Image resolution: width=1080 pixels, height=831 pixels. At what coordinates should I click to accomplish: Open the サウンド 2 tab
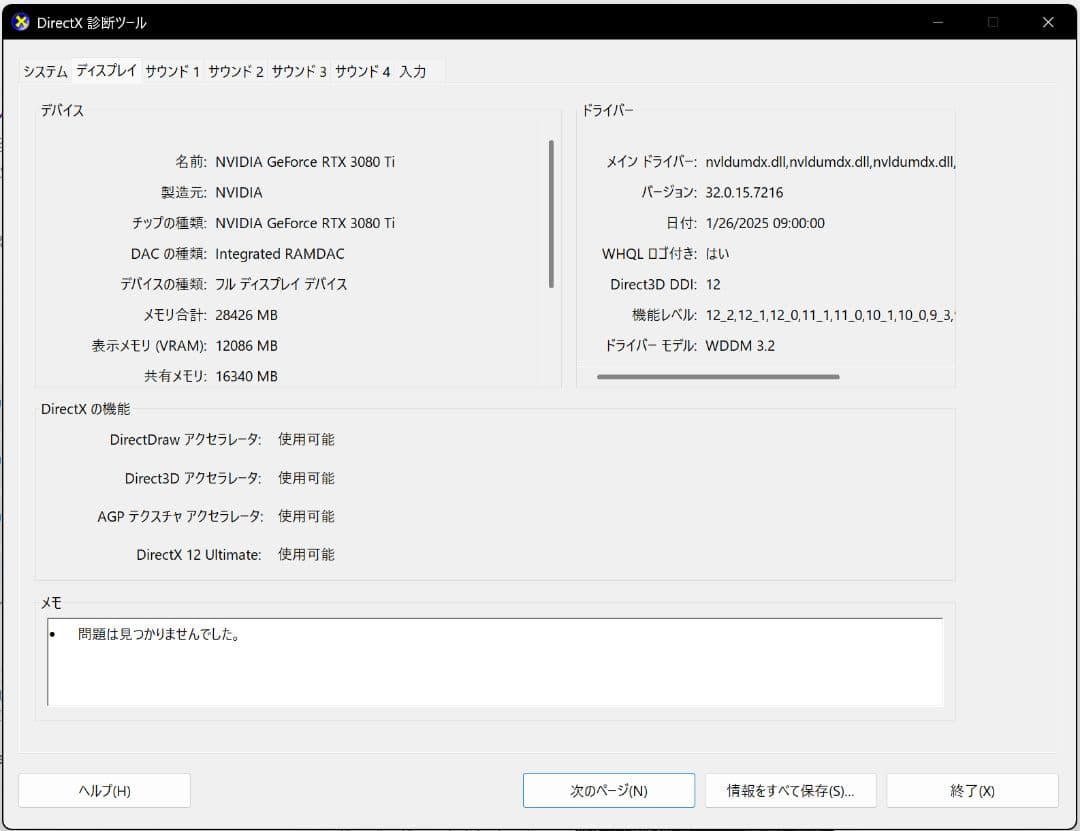(238, 71)
